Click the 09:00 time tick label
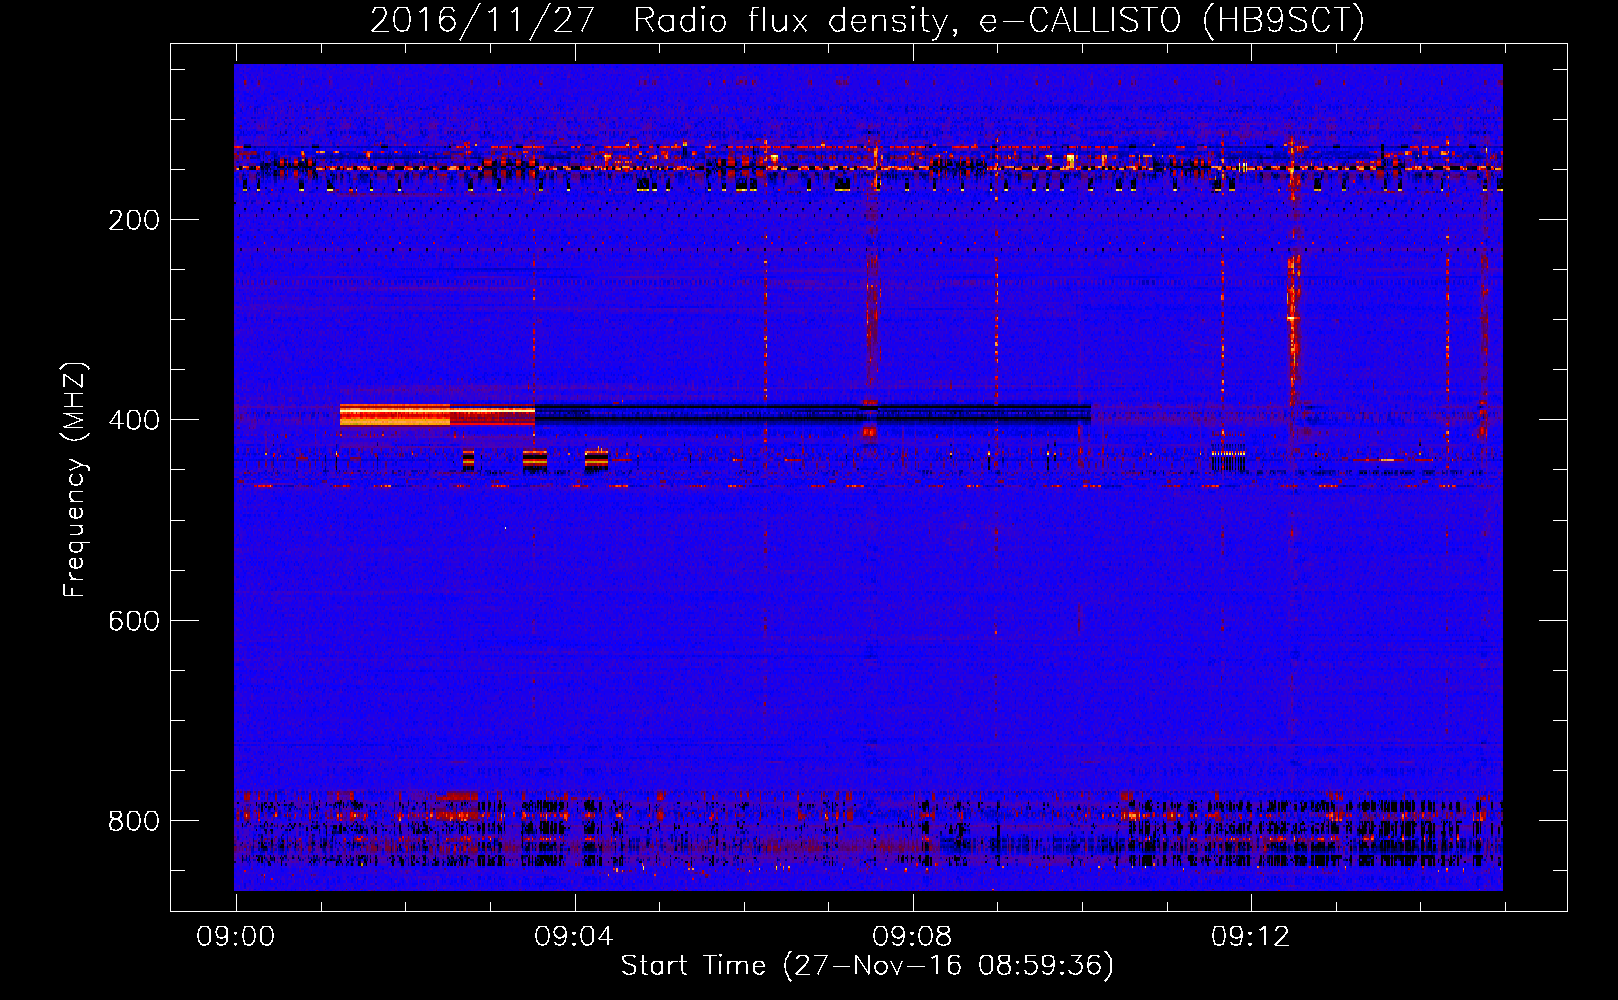 click(x=236, y=937)
